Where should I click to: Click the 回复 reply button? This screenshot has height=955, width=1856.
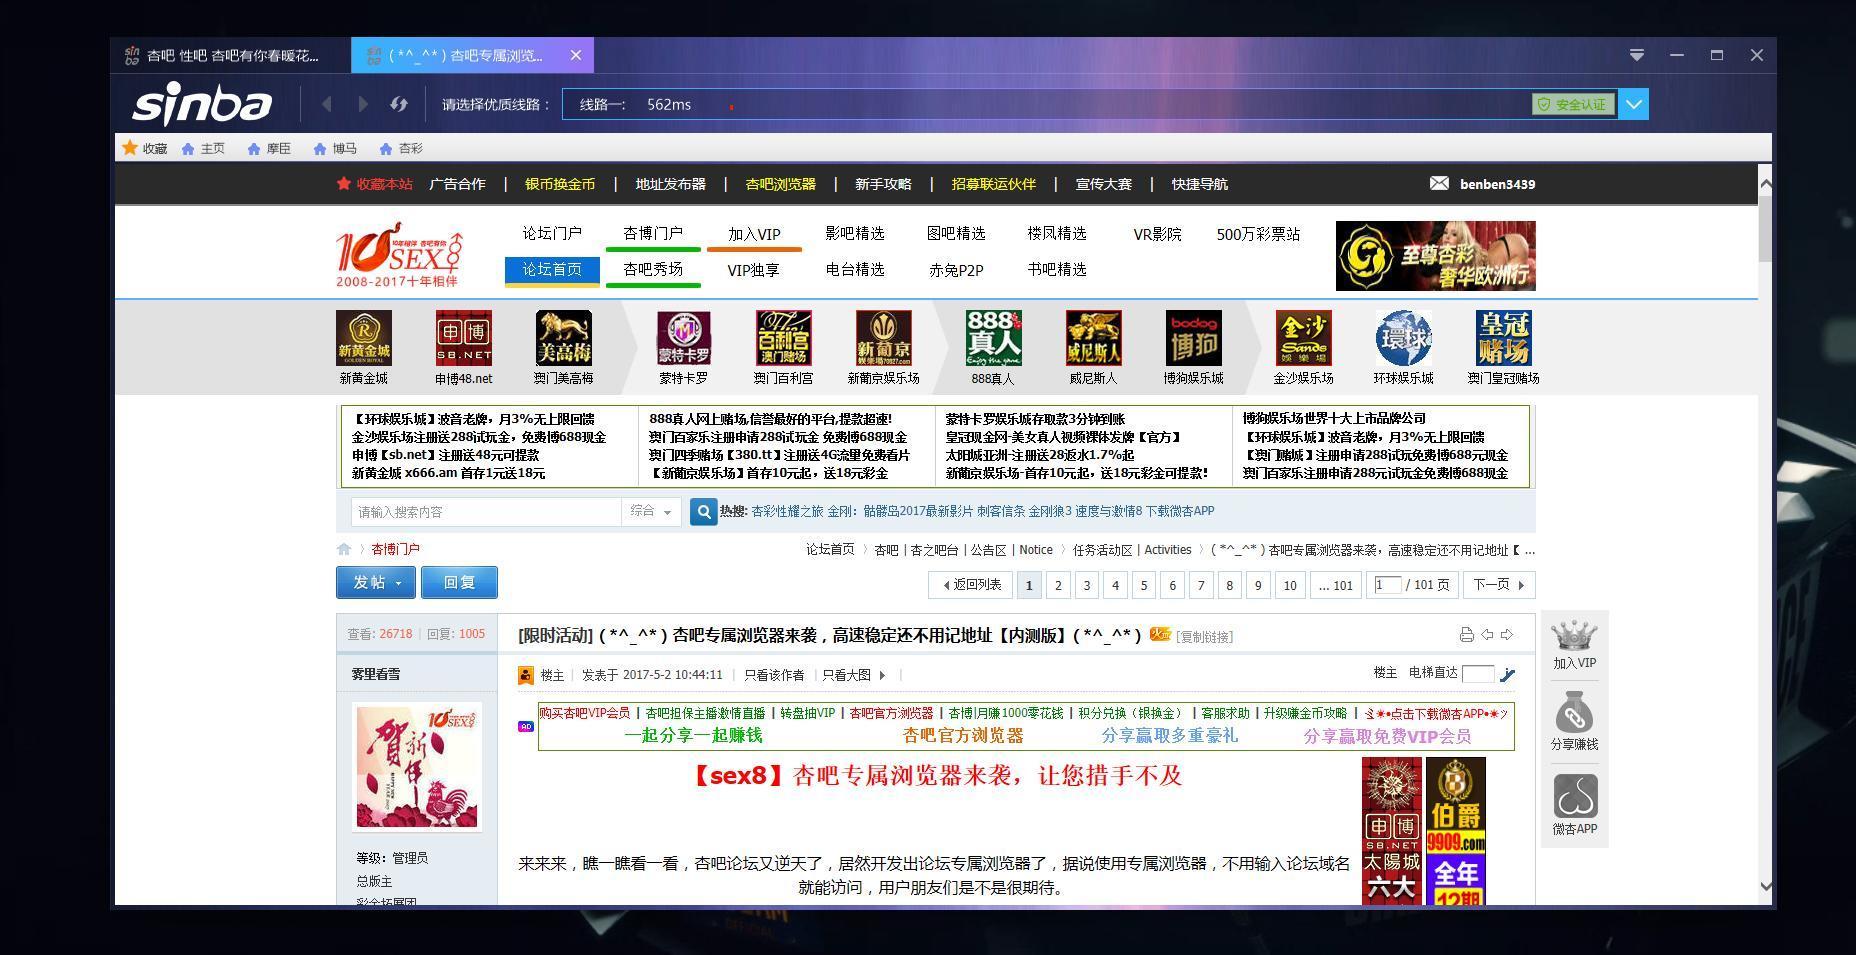click(459, 582)
